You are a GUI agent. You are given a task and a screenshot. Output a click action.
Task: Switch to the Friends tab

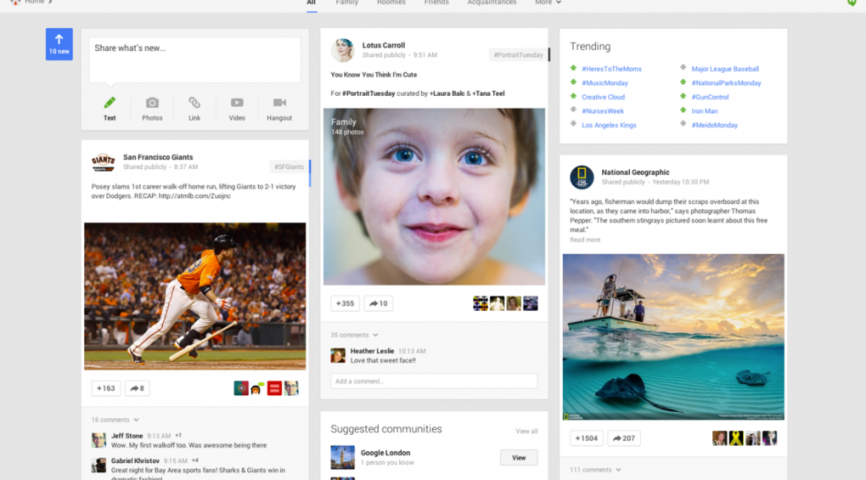pos(436,3)
